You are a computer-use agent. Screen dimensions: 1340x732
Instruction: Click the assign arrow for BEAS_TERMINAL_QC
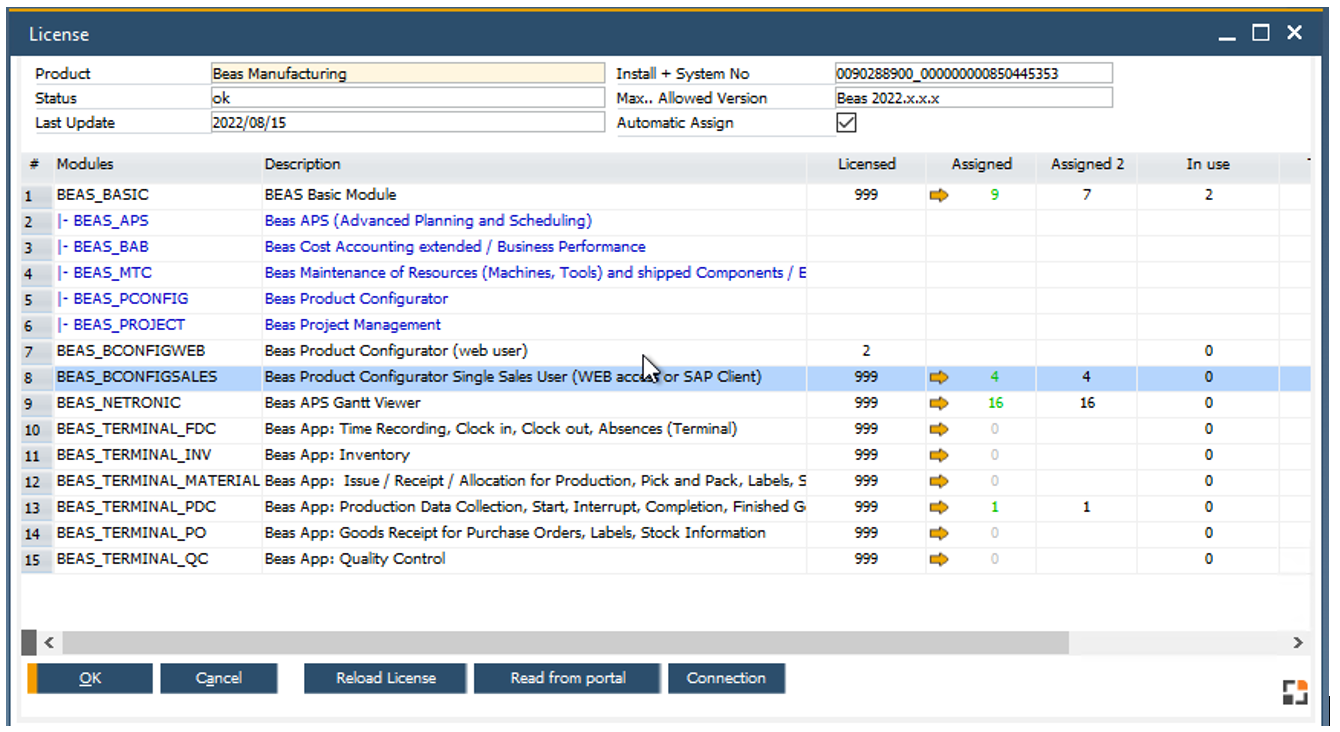[939, 558]
